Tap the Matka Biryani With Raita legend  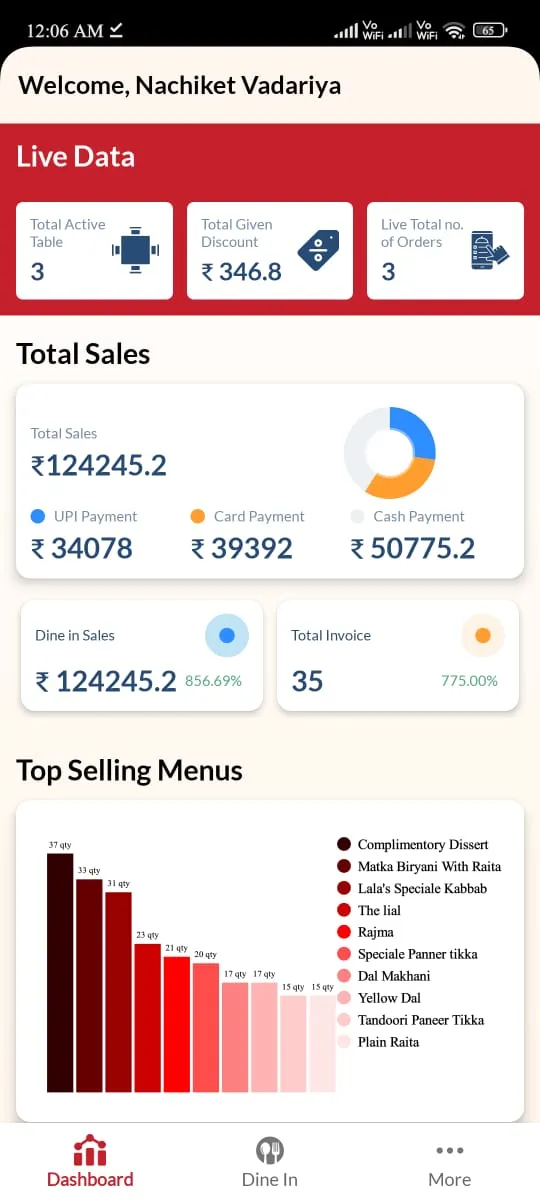tap(419, 867)
